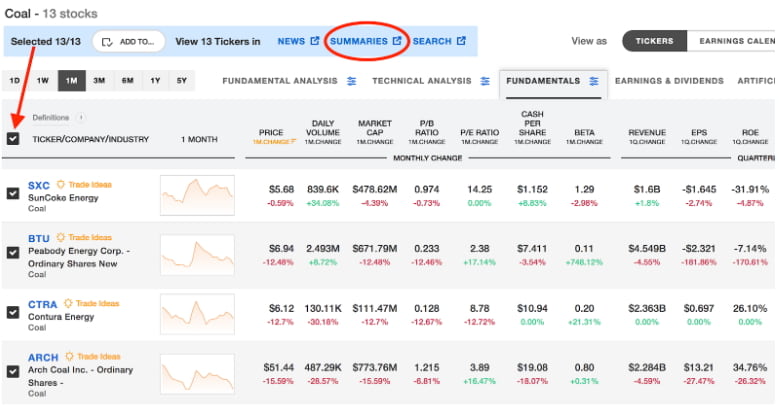Open the SXC ticker link
Screen dimensions: 779x407
(39, 185)
